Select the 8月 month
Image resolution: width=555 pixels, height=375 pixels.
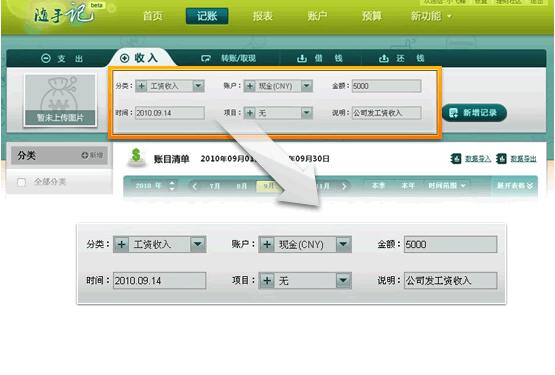coord(242,186)
